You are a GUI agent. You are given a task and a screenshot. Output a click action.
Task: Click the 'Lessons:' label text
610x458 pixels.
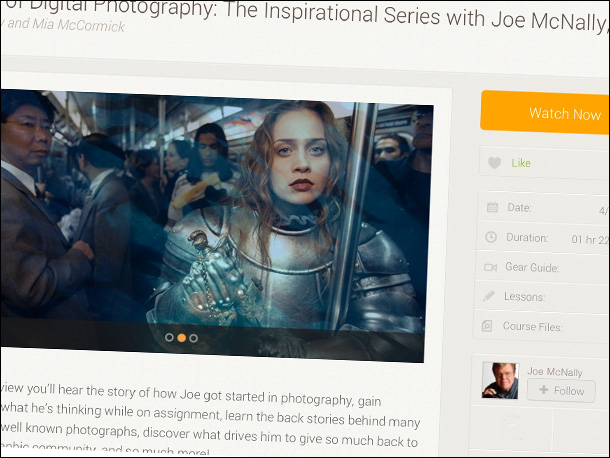524,297
